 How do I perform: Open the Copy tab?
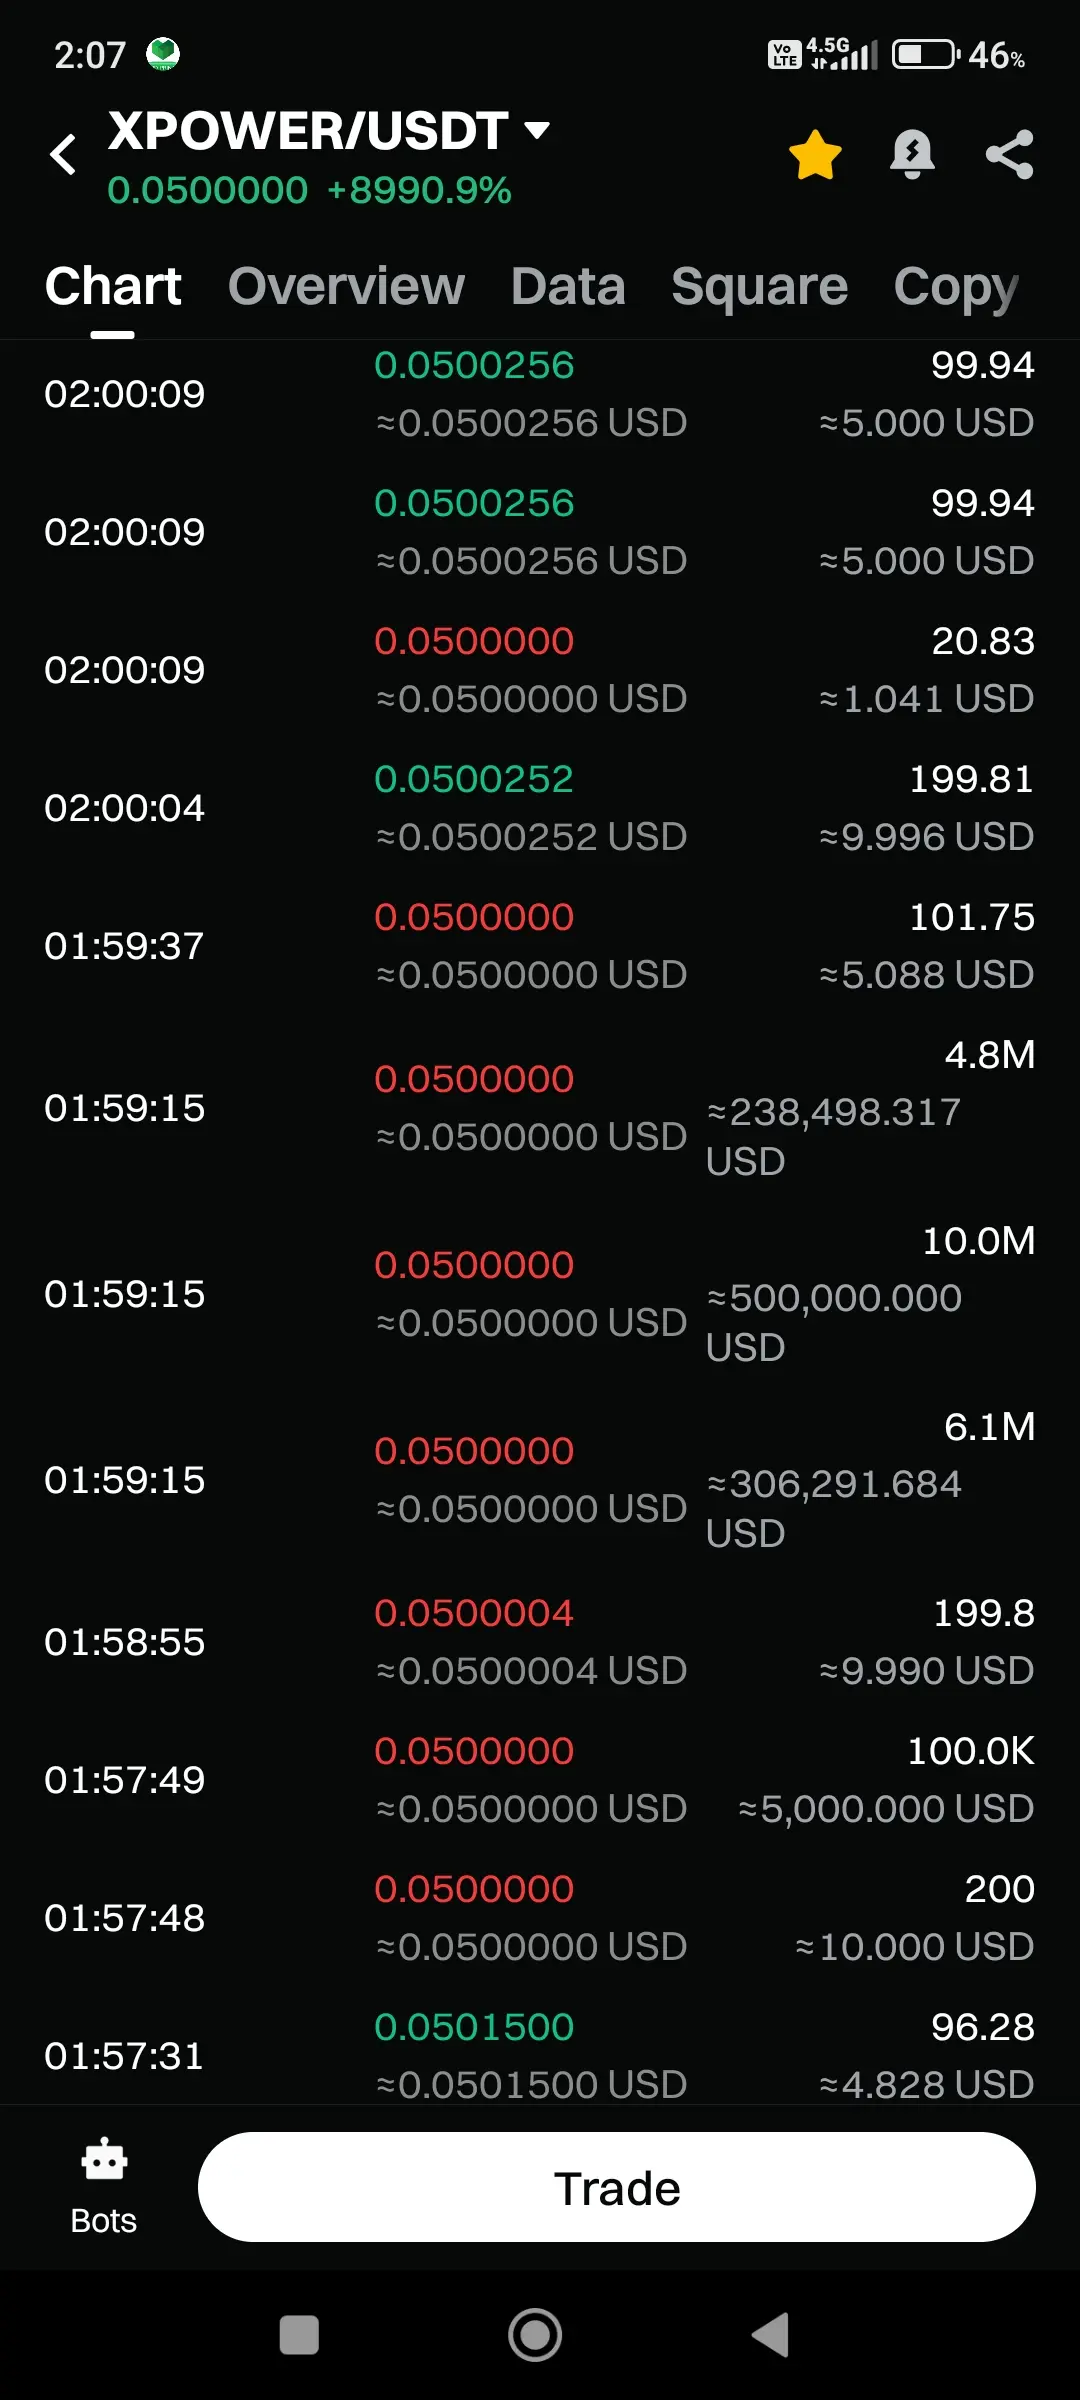point(956,287)
